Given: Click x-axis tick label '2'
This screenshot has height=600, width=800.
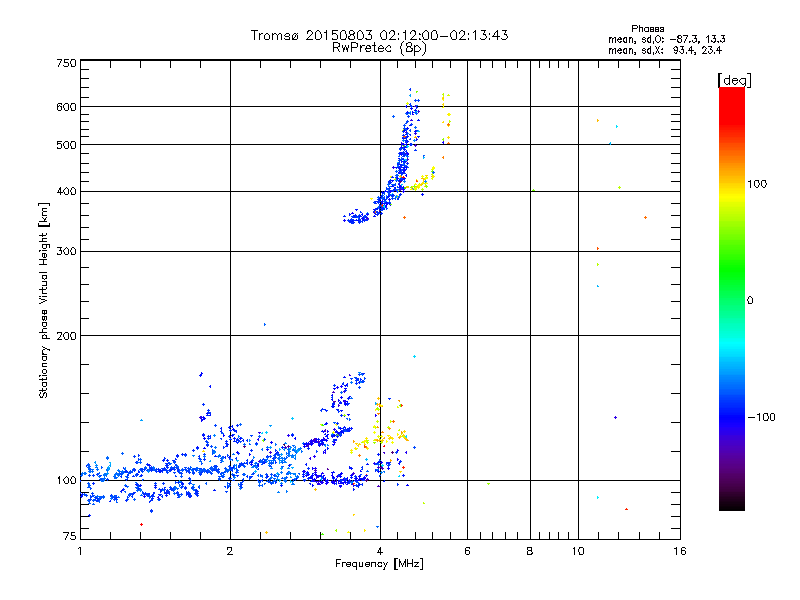Looking at the screenshot, I should point(230,551).
